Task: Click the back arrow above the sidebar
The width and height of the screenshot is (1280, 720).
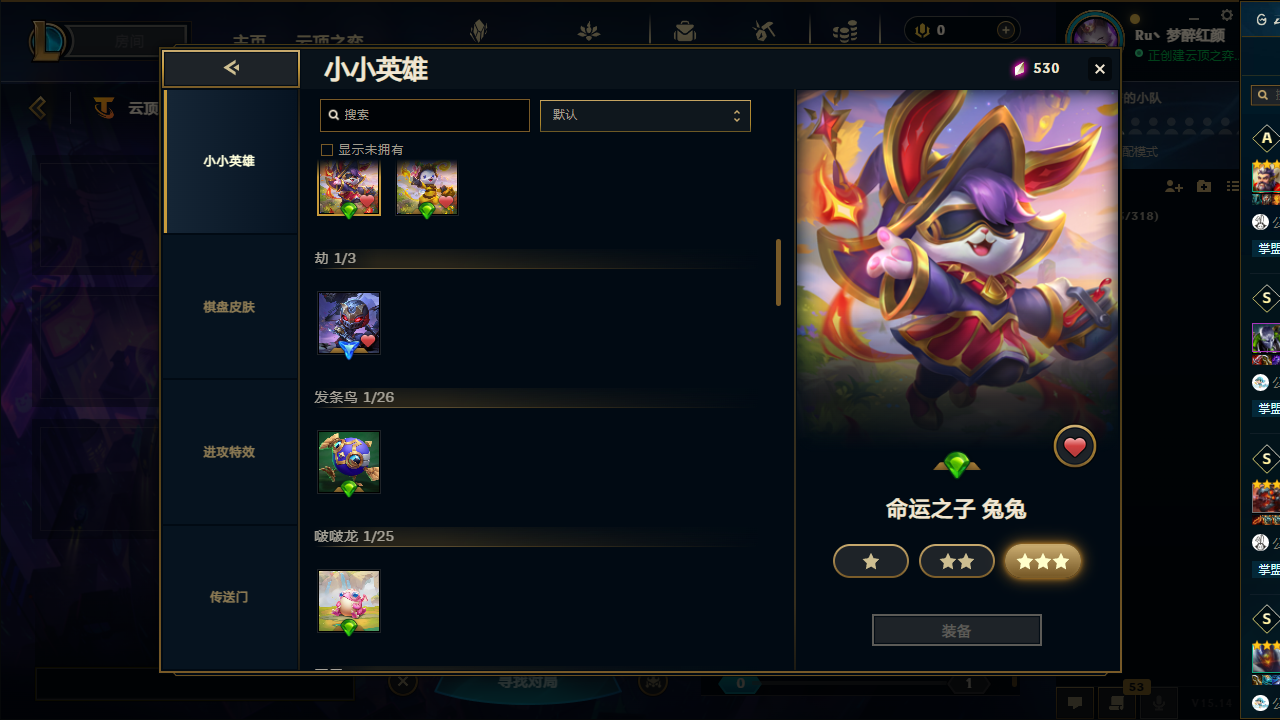Action: pos(231,68)
